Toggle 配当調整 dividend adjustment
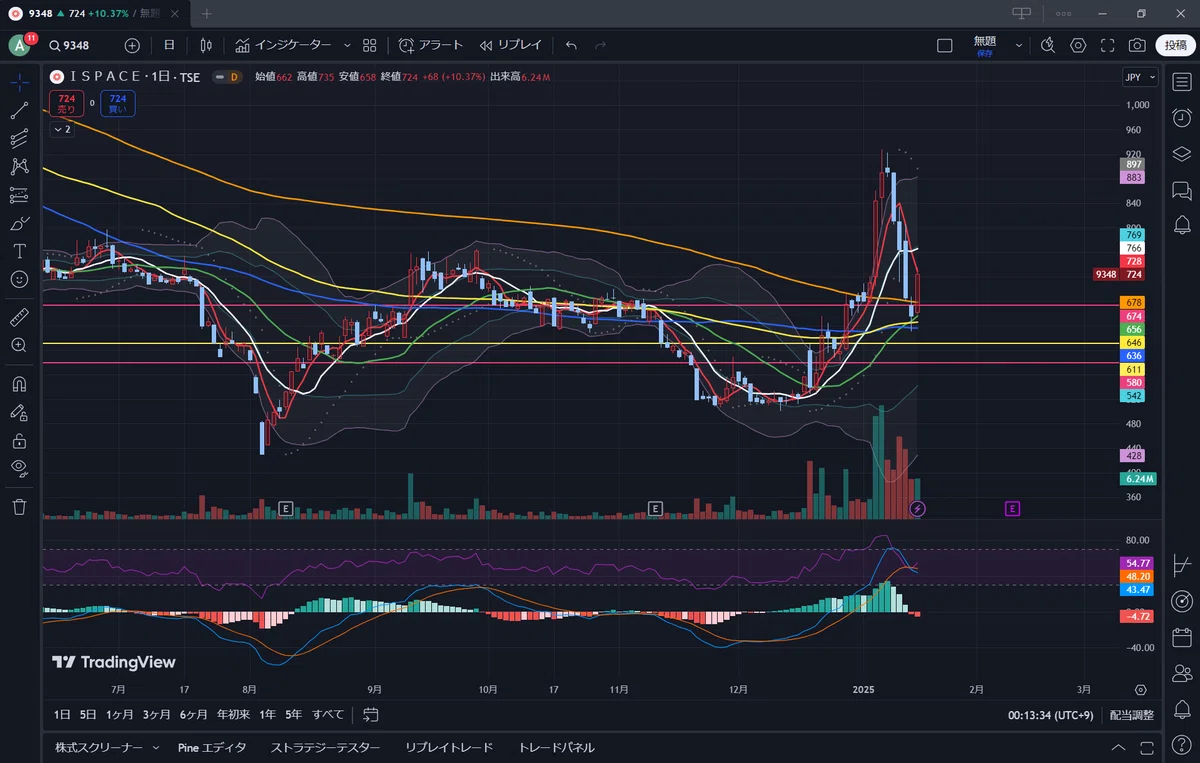 coord(1132,715)
